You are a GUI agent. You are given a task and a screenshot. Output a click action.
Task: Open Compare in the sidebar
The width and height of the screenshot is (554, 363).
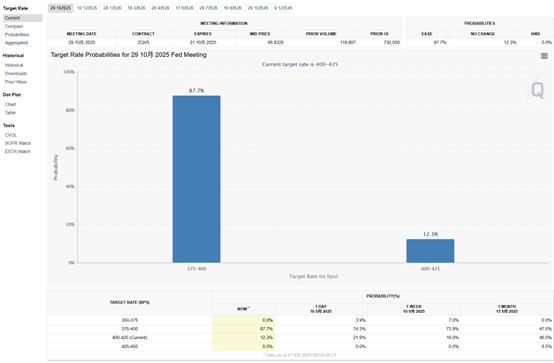tap(14, 27)
